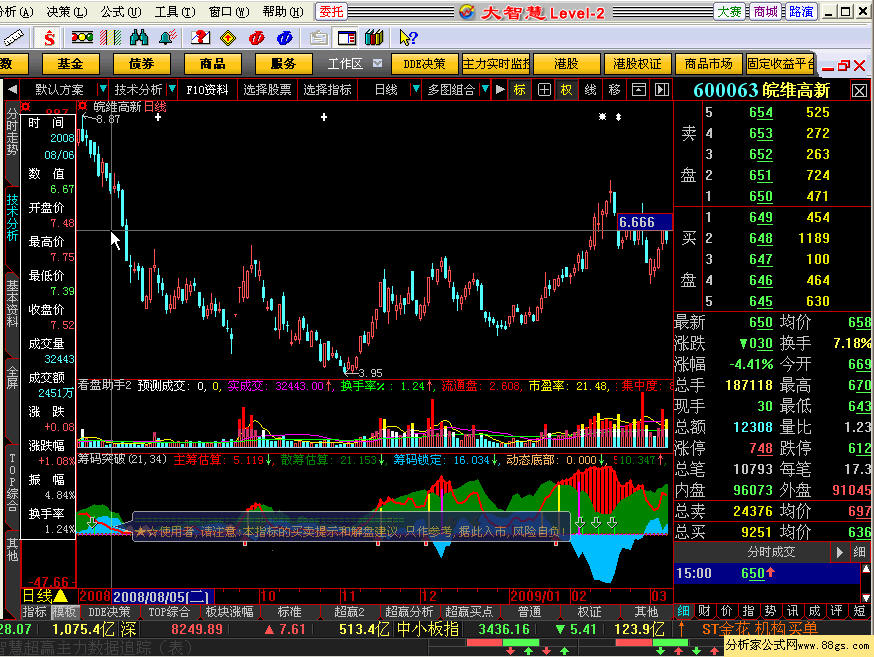
Task: Close the 600063 quote panel with X box
Action: (x=859, y=91)
